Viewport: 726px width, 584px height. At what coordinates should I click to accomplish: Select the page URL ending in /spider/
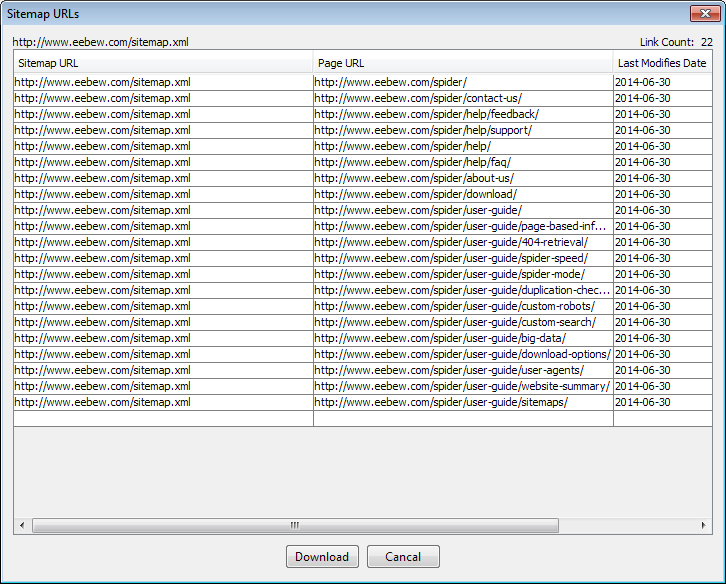coord(463,82)
